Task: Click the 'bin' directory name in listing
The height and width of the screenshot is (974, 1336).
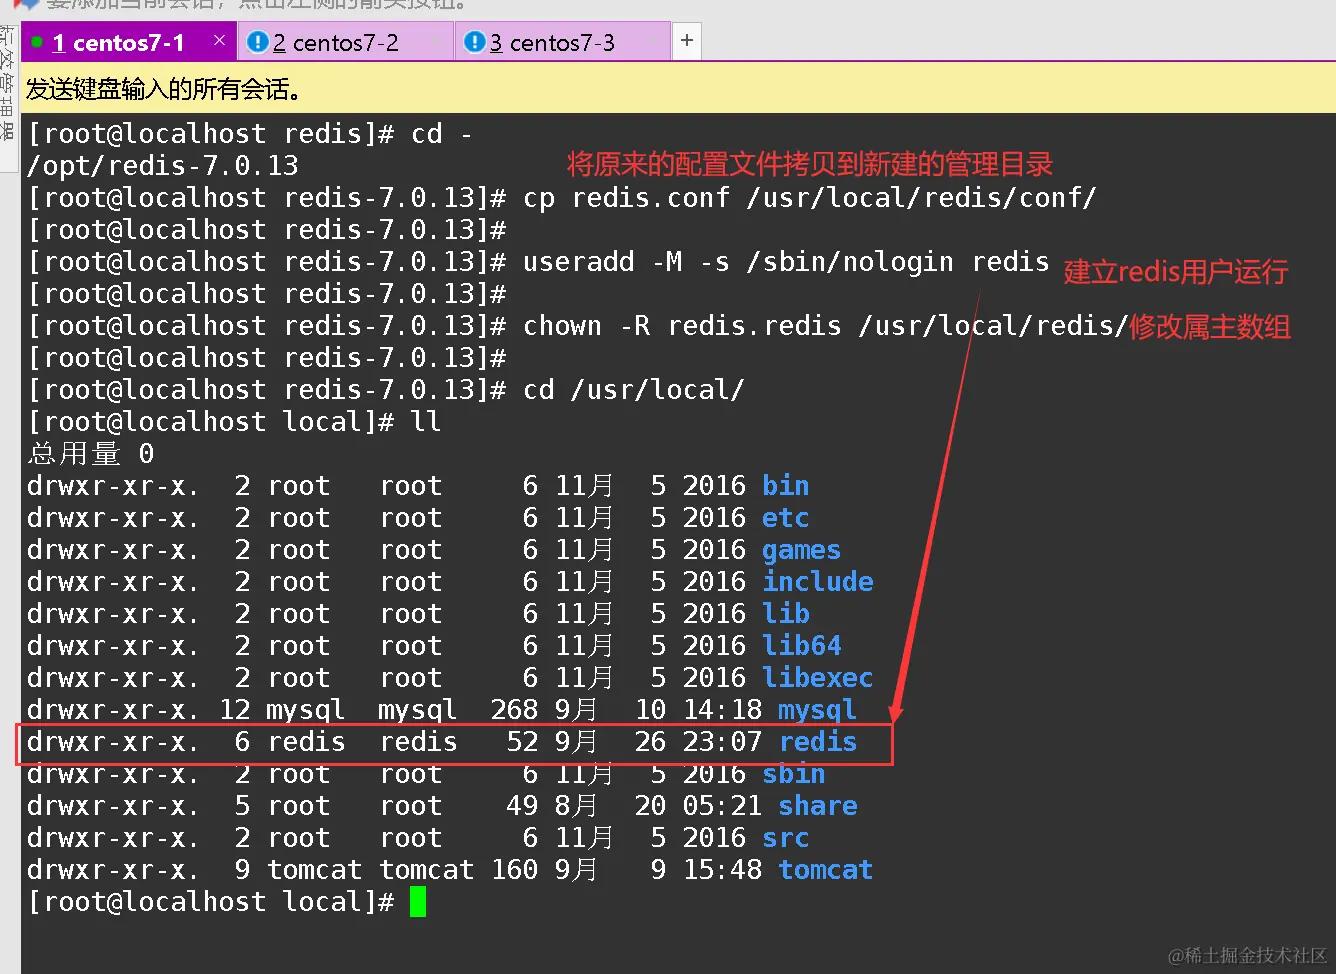Action: click(786, 486)
